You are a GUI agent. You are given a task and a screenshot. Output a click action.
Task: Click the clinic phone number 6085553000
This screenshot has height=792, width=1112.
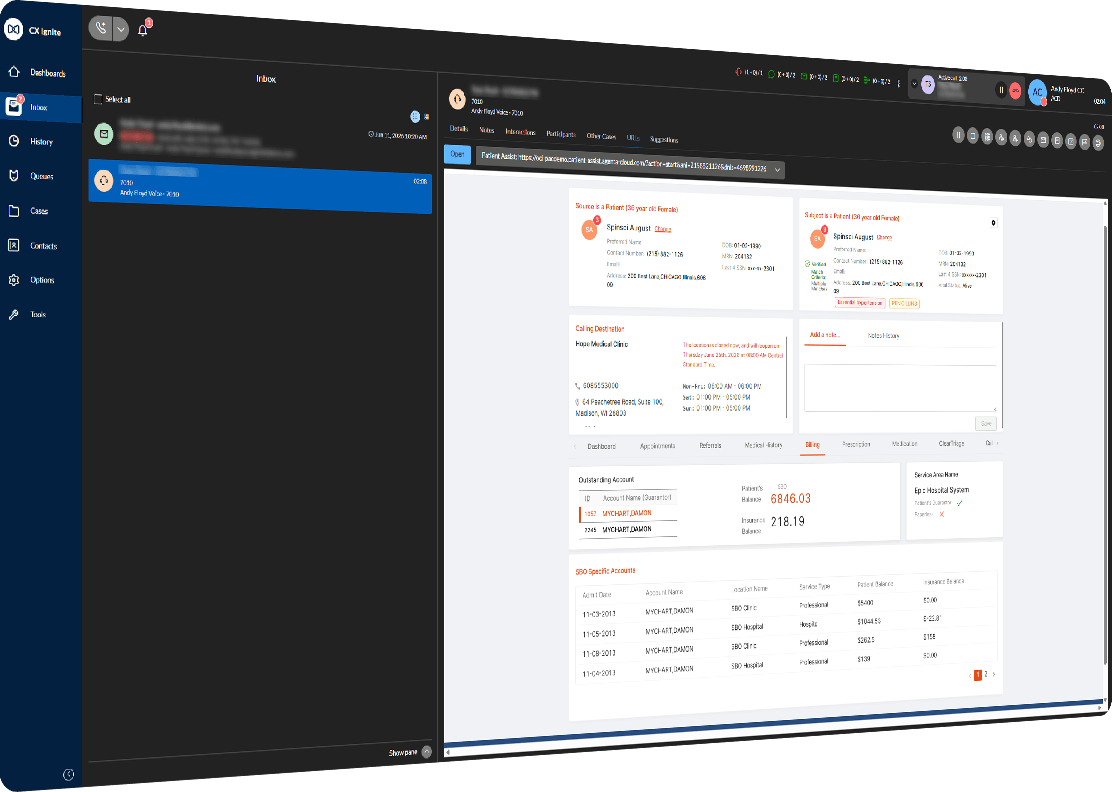[600, 386]
